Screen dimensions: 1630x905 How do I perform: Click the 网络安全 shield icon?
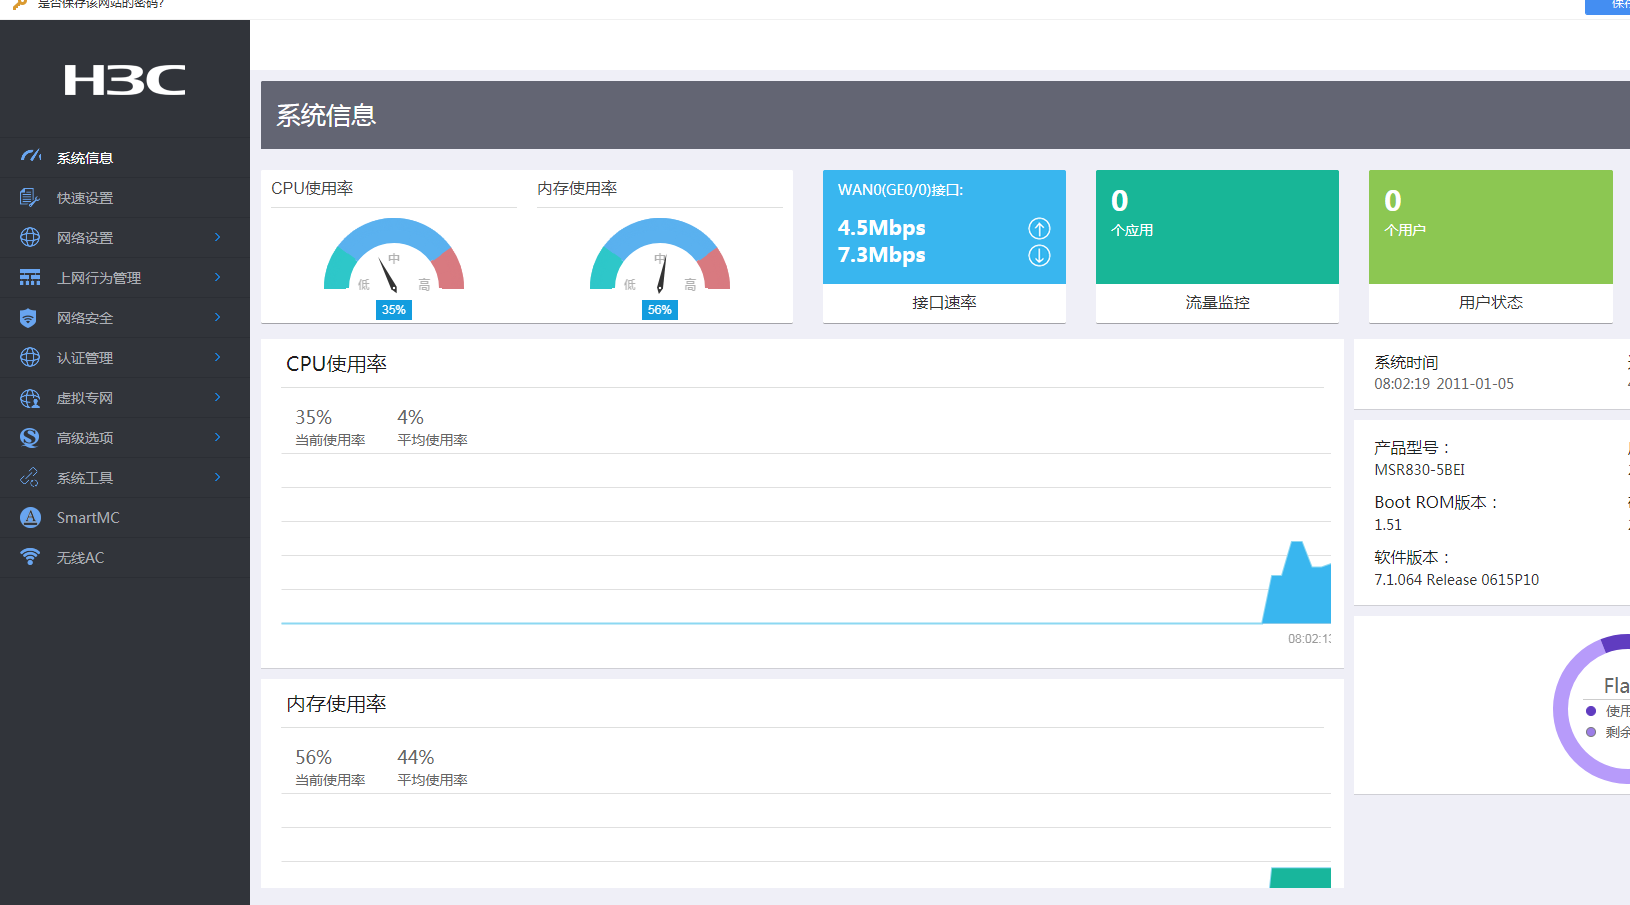(29, 318)
